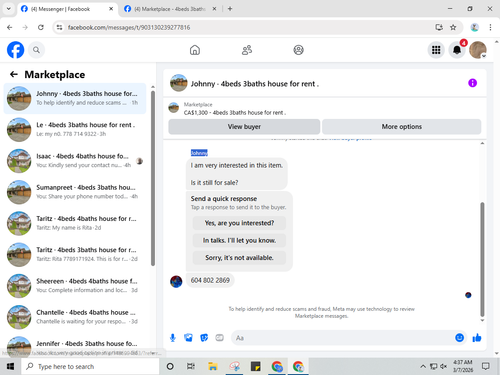The width and height of the screenshot is (500, 375).
Task: Open the emoji picker in message box
Action: 459,338
